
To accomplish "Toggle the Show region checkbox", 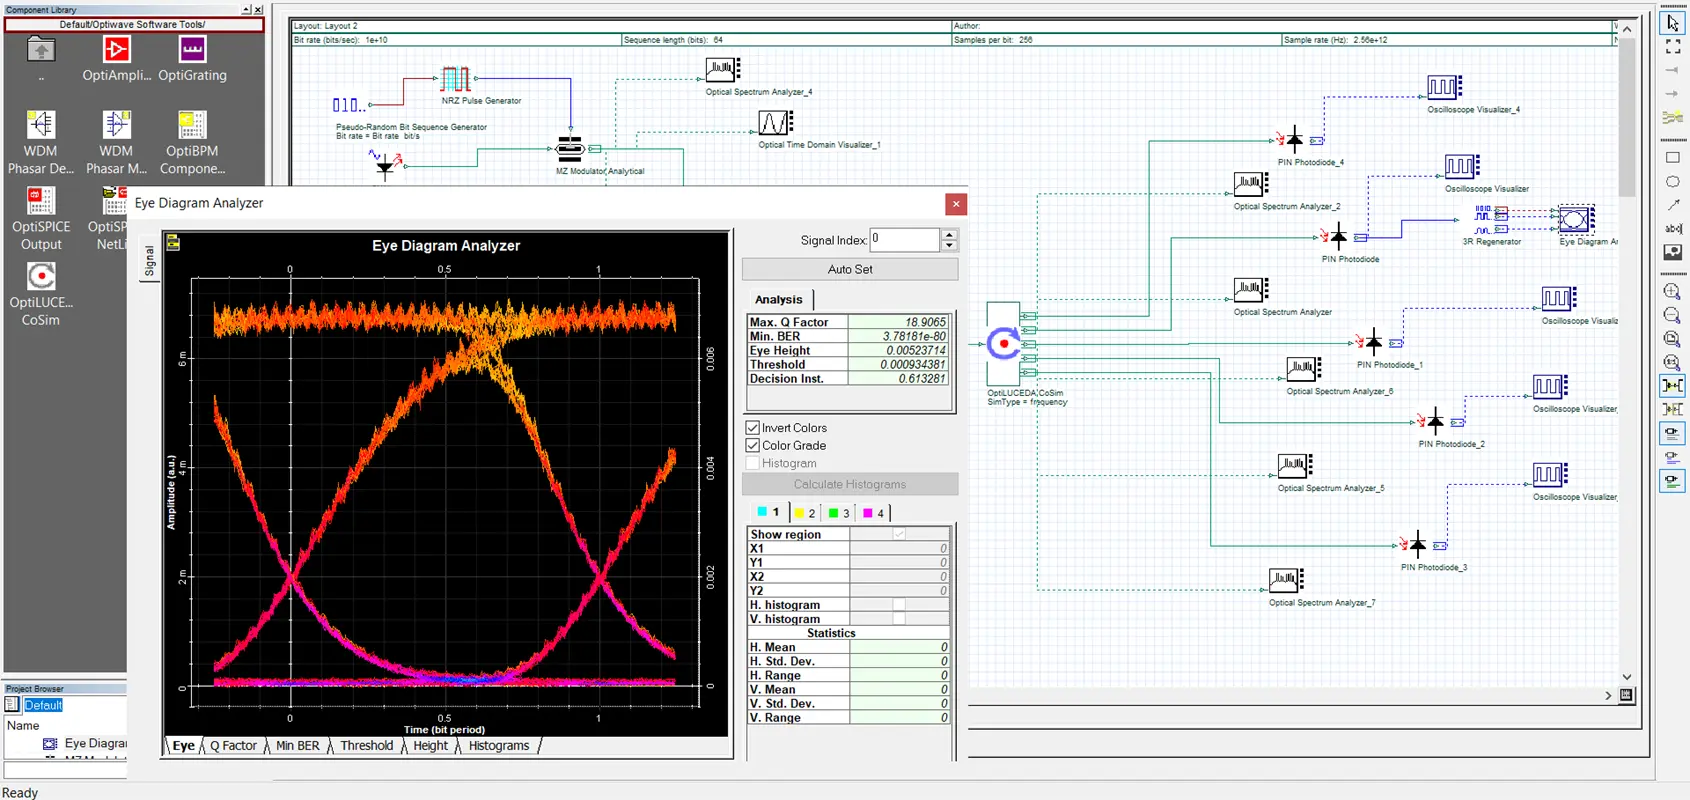I will click(899, 534).
